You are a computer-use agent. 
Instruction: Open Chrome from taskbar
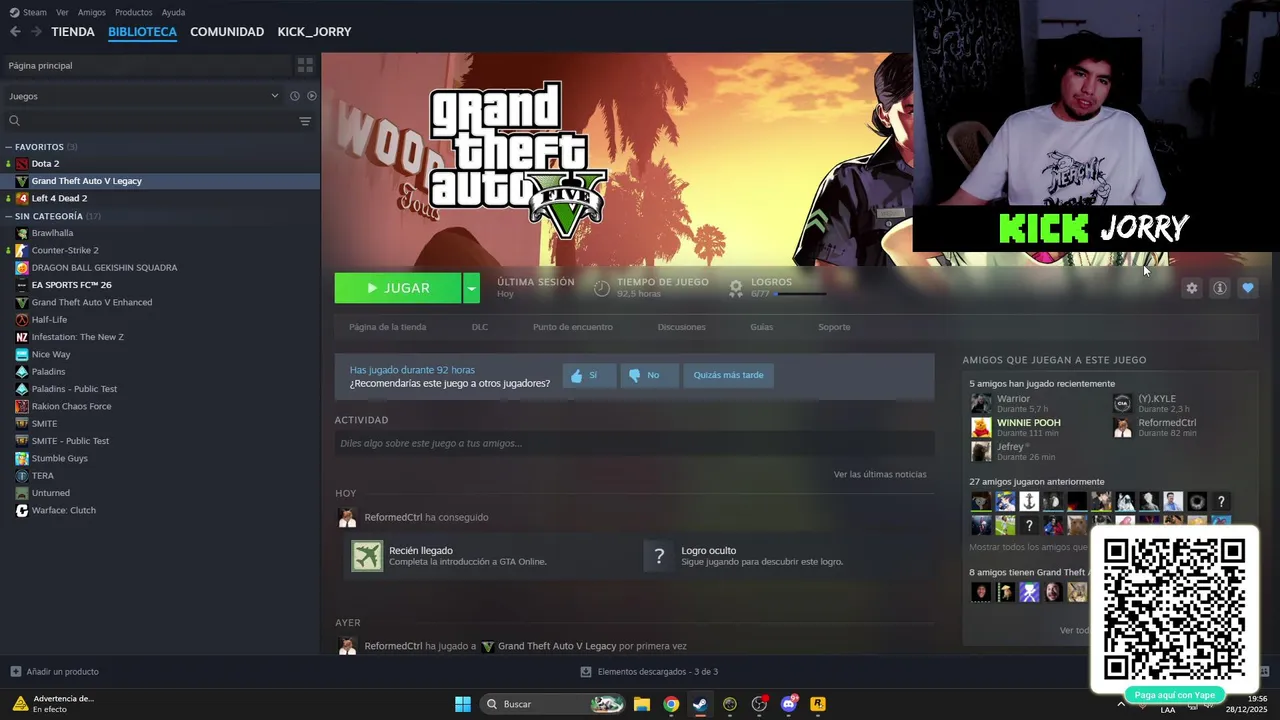[x=671, y=704]
